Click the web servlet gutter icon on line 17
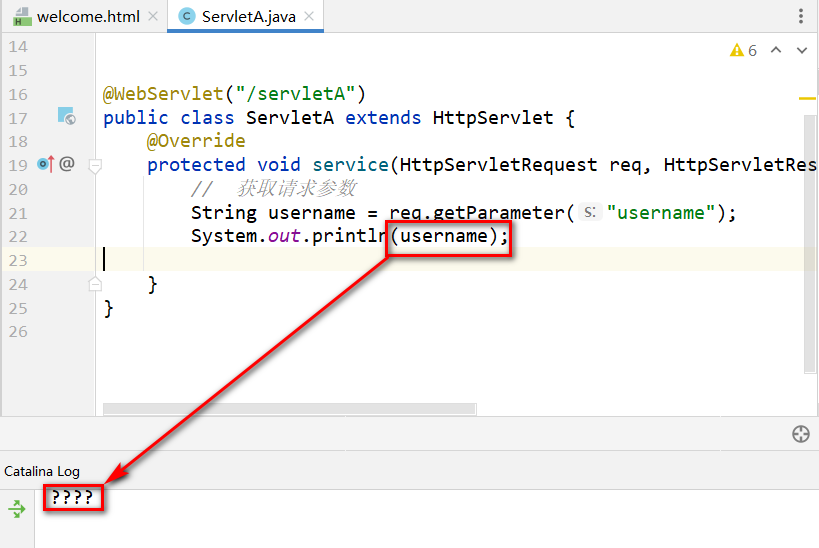This screenshot has width=819, height=548. pyautogui.click(x=67, y=117)
